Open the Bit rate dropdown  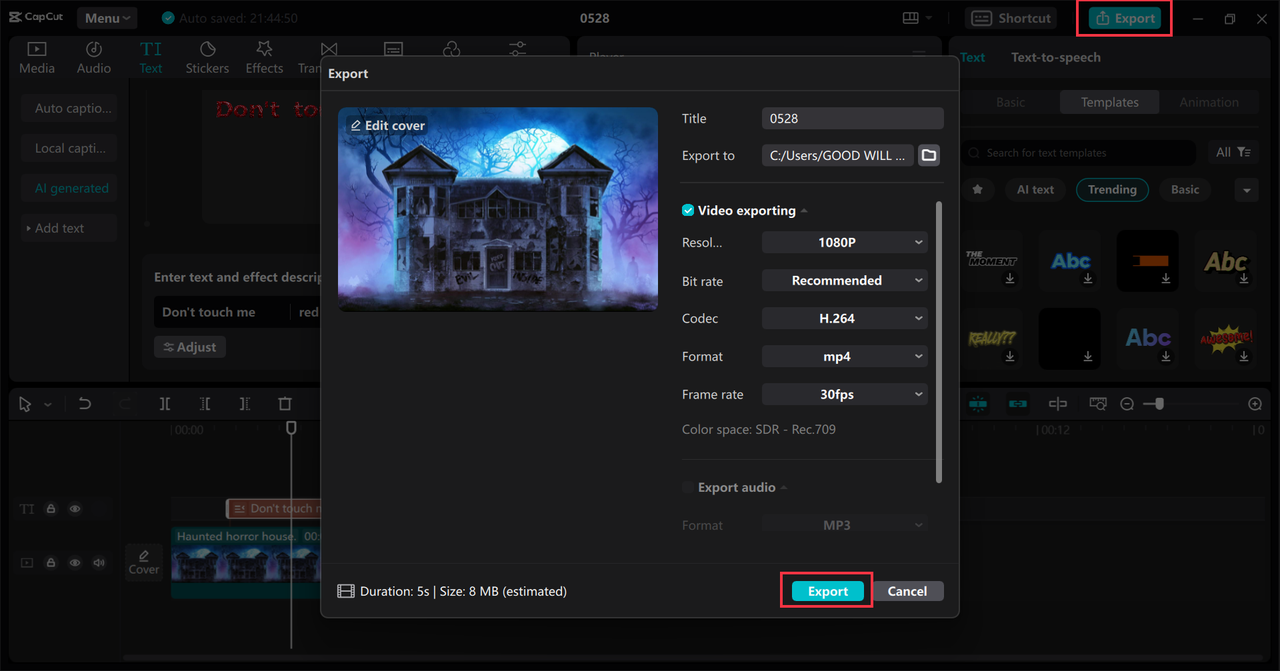(845, 280)
